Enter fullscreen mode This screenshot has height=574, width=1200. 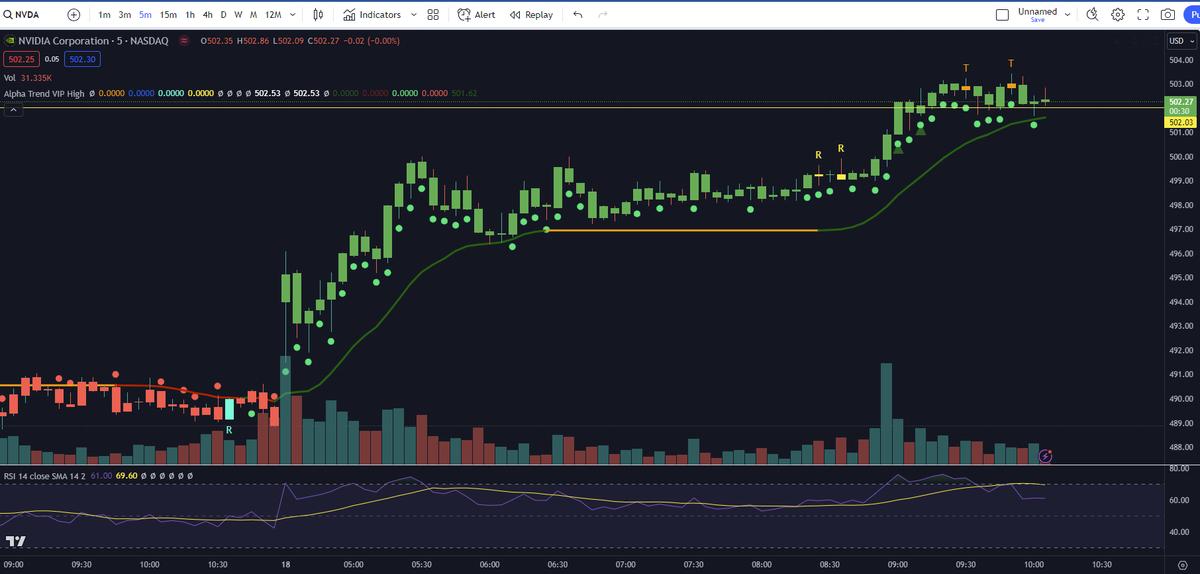[x=1143, y=15]
